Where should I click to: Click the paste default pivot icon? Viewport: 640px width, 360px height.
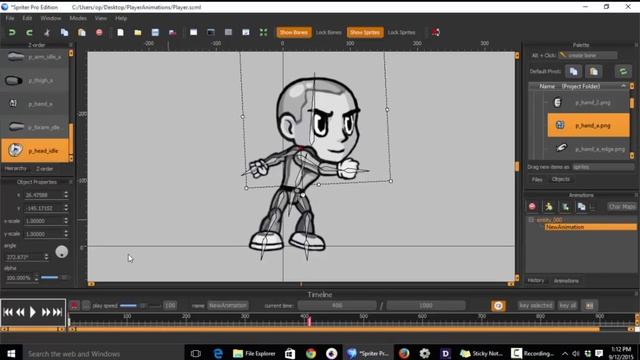(x=593, y=71)
